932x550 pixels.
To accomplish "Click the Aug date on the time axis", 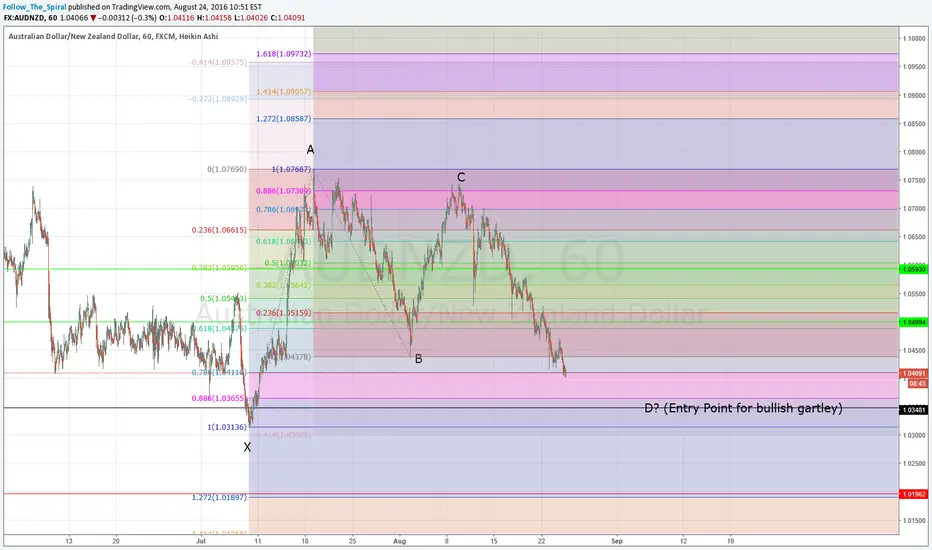I will pyautogui.click(x=399, y=541).
